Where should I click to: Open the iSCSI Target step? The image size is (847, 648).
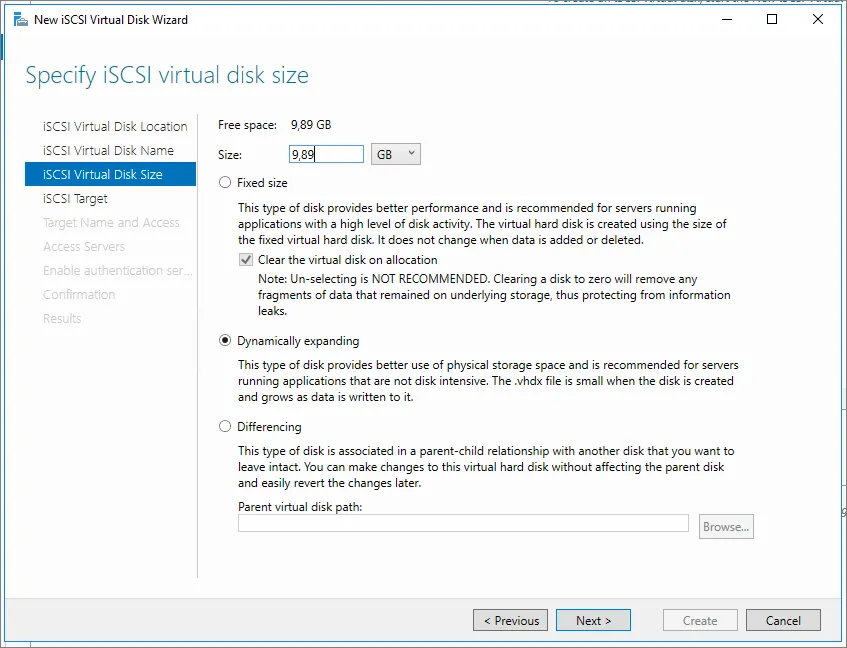coord(75,199)
